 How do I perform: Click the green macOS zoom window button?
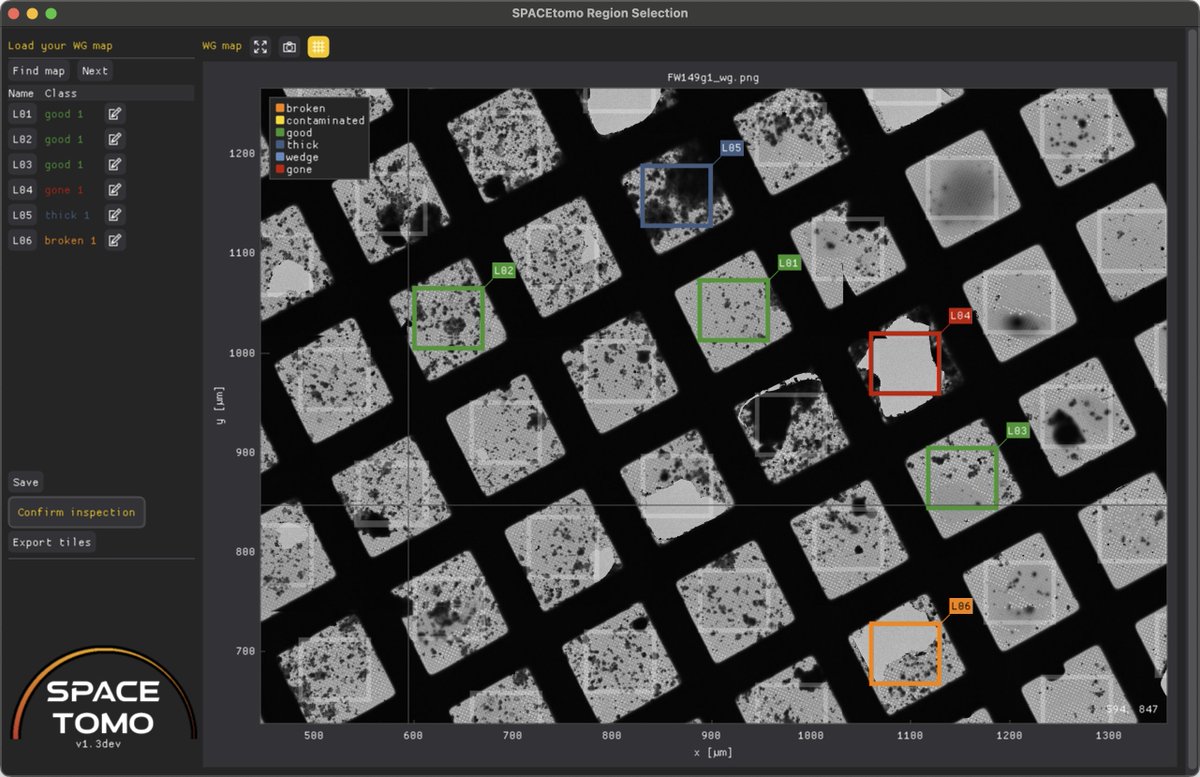pyautogui.click(x=51, y=14)
